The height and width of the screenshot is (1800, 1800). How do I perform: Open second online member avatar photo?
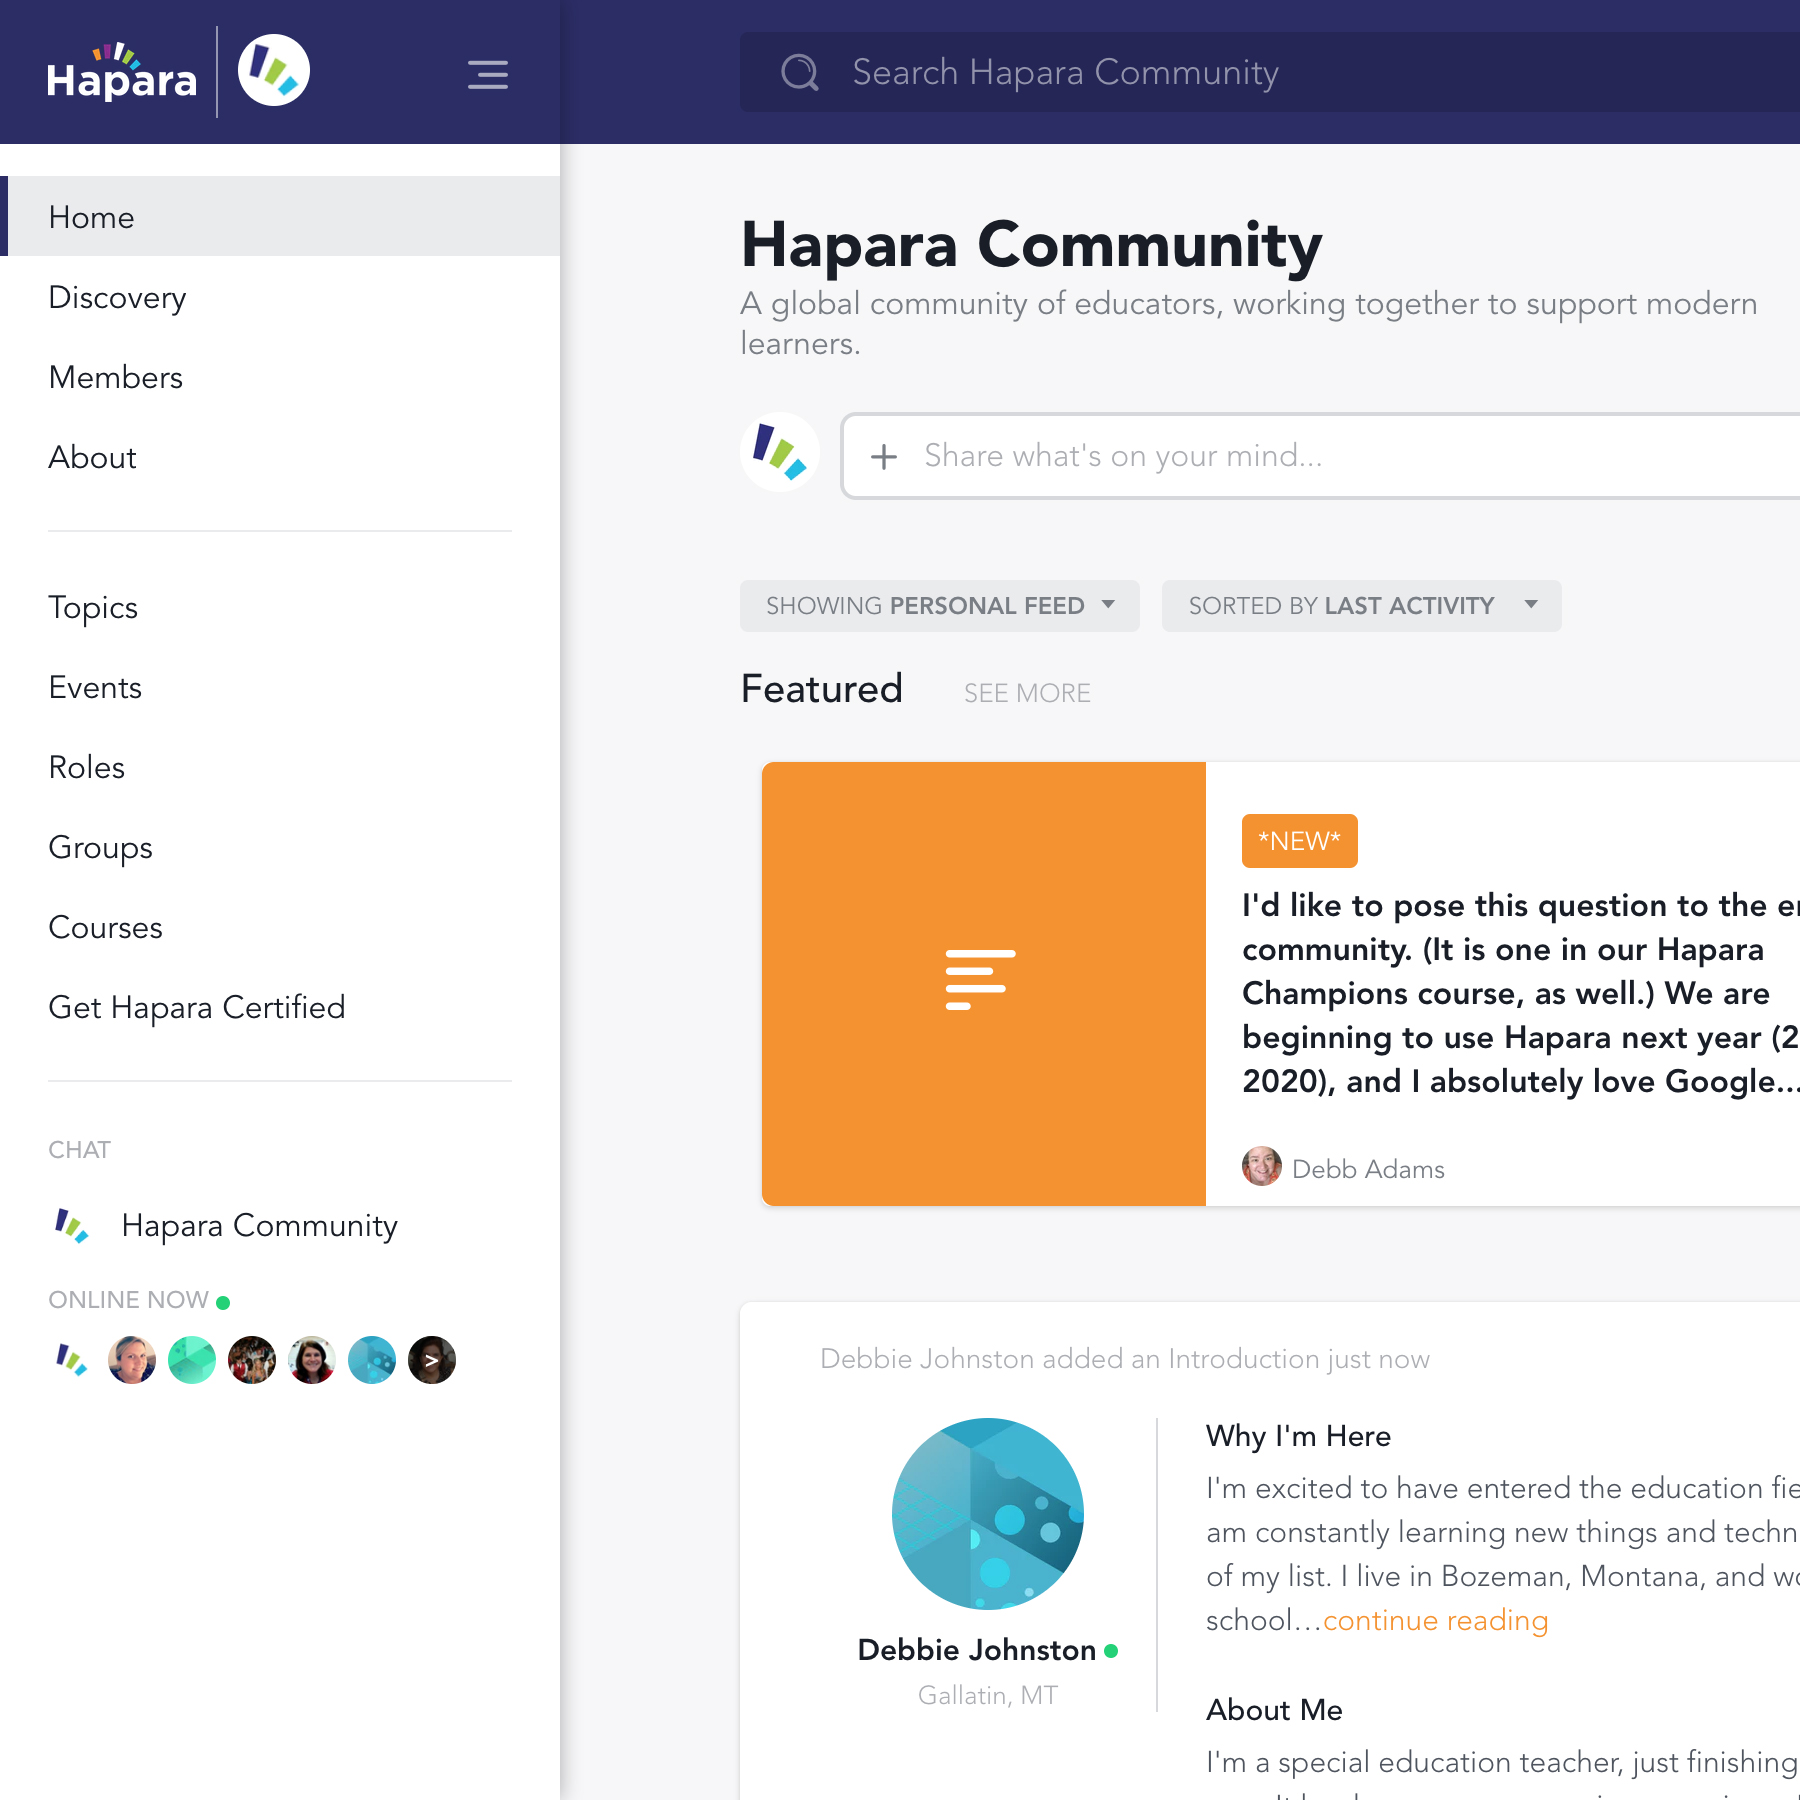[x=132, y=1360]
